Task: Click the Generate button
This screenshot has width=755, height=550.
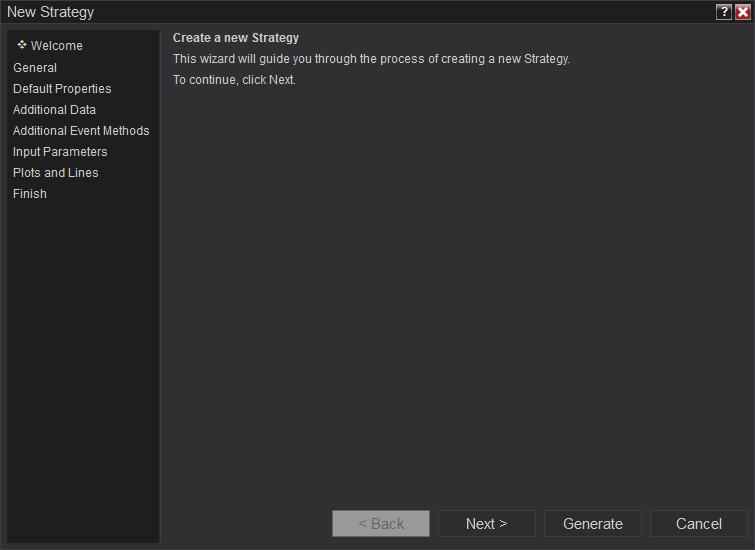Action: click(x=593, y=524)
